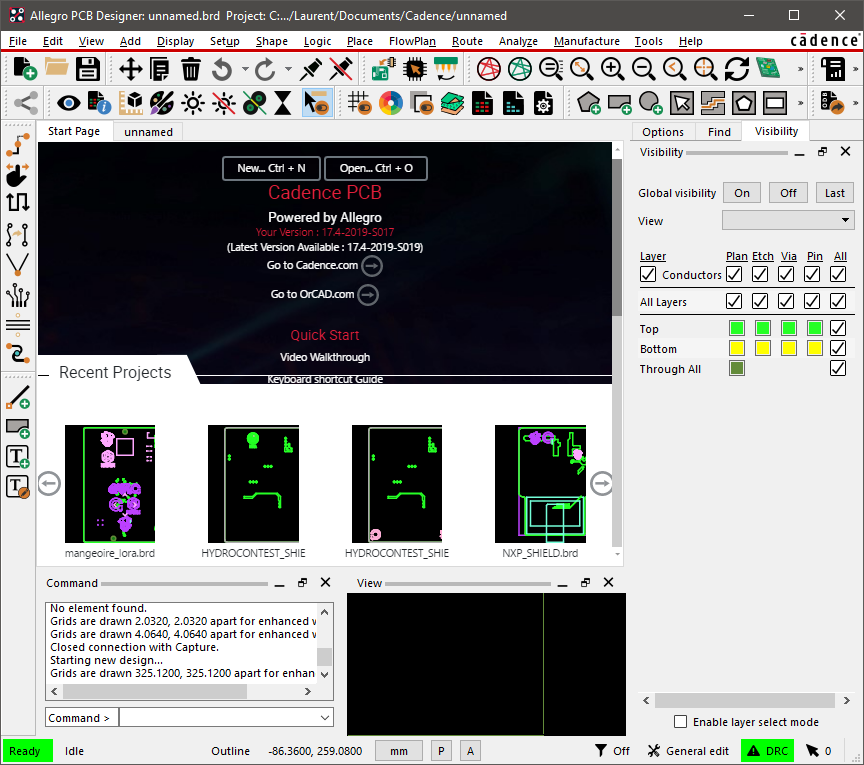The image size is (864, 765).
Task: Click the Rats All green circle icon
Action: pyautogui.click(x=519, y=69)
